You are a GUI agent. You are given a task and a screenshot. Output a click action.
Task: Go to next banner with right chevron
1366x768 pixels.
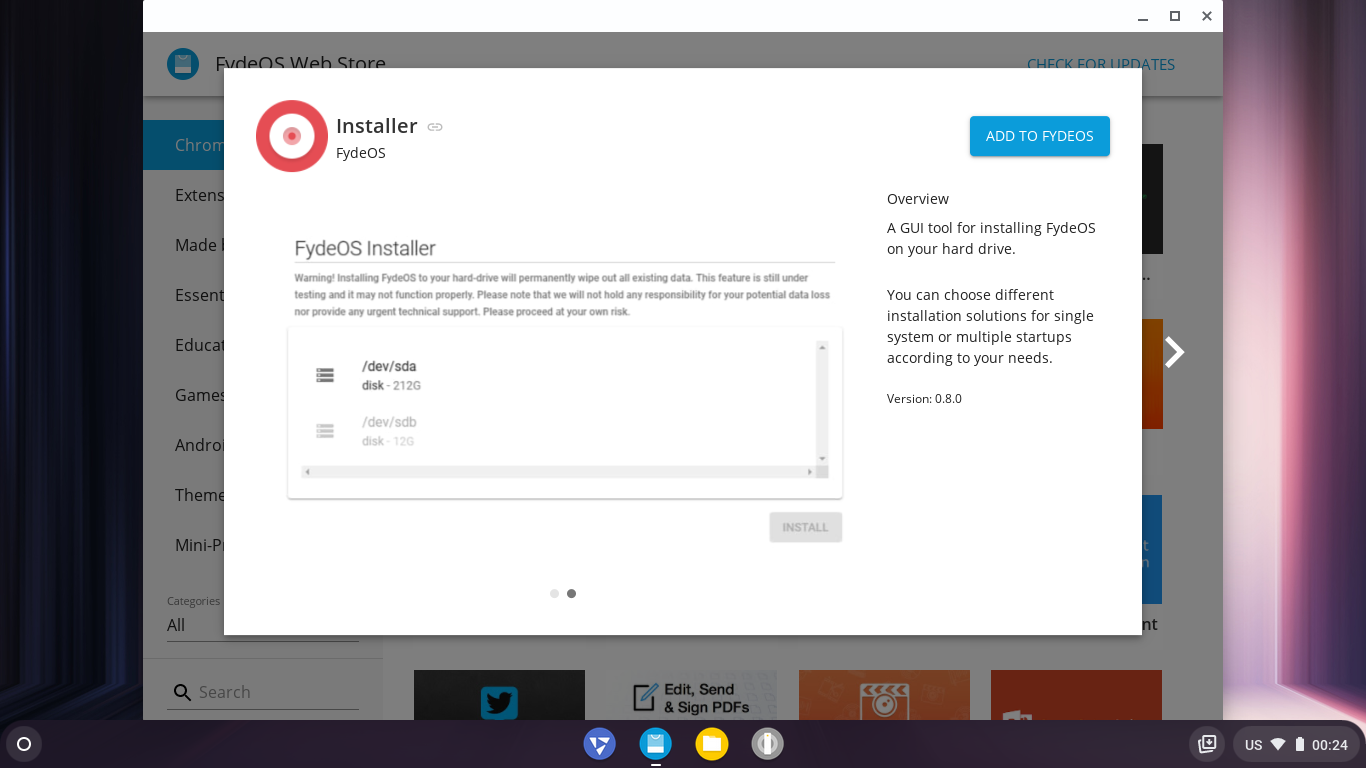[x=1174, y=352]
